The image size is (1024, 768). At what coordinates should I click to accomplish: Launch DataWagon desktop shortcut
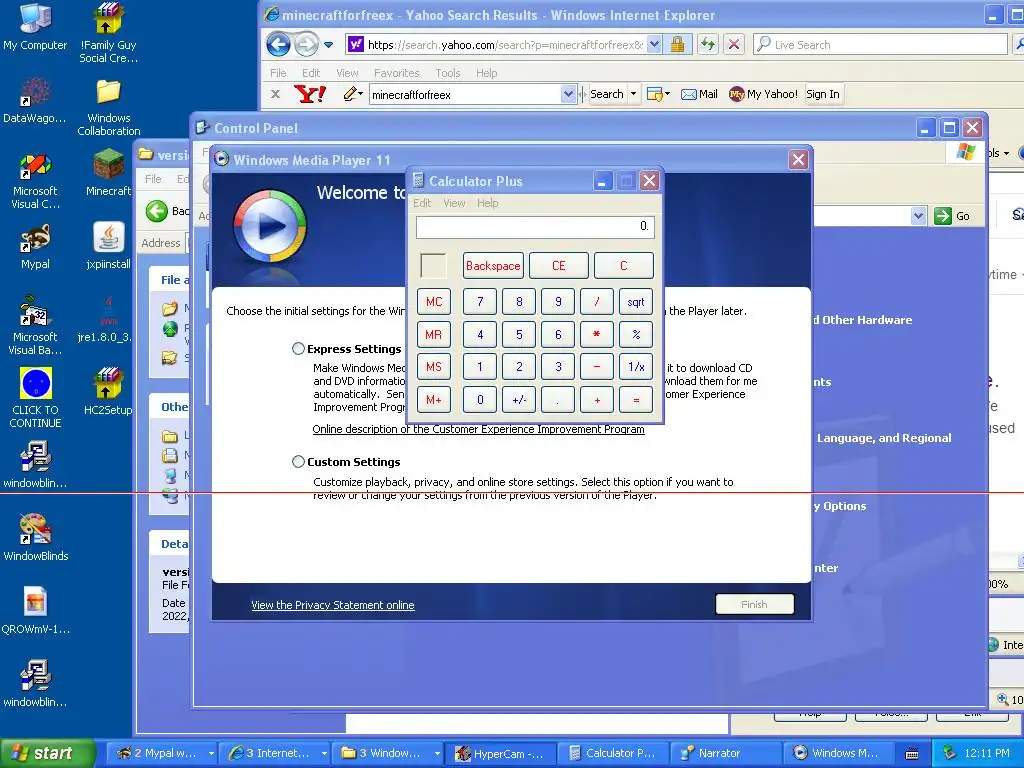[x=35, y=99]
